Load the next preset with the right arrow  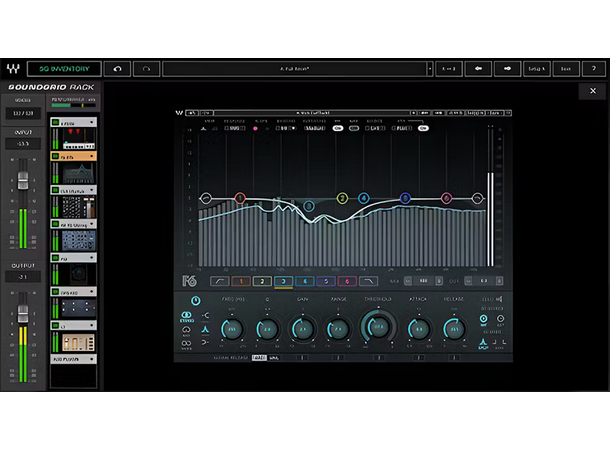507,69
